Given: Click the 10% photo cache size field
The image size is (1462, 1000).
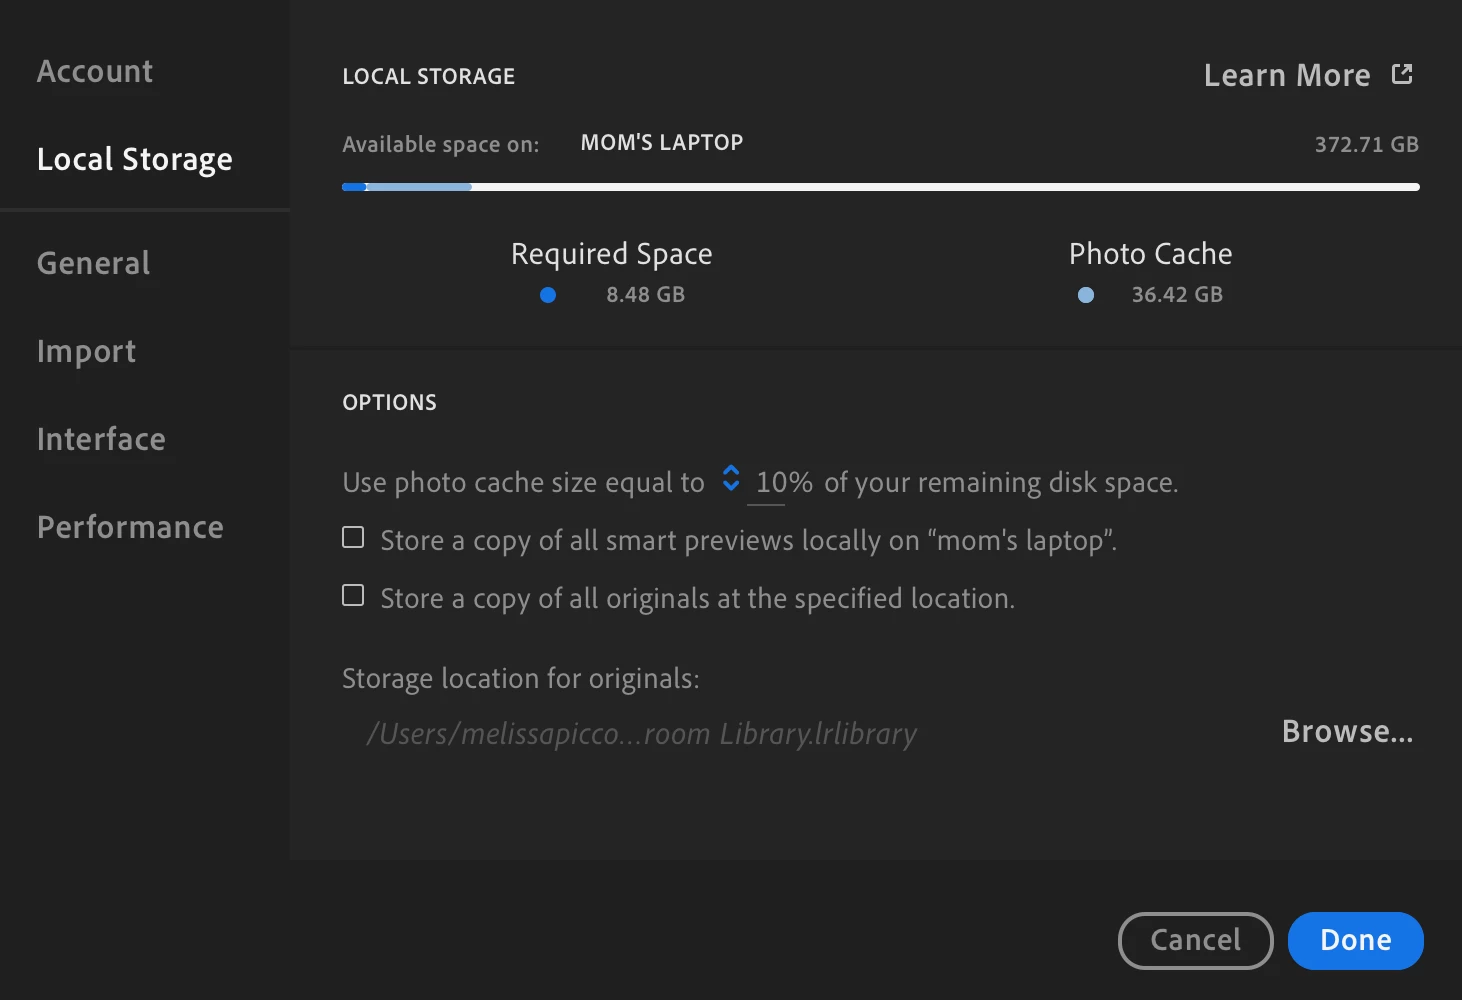Looking at the screenshot, I should 784,482.
